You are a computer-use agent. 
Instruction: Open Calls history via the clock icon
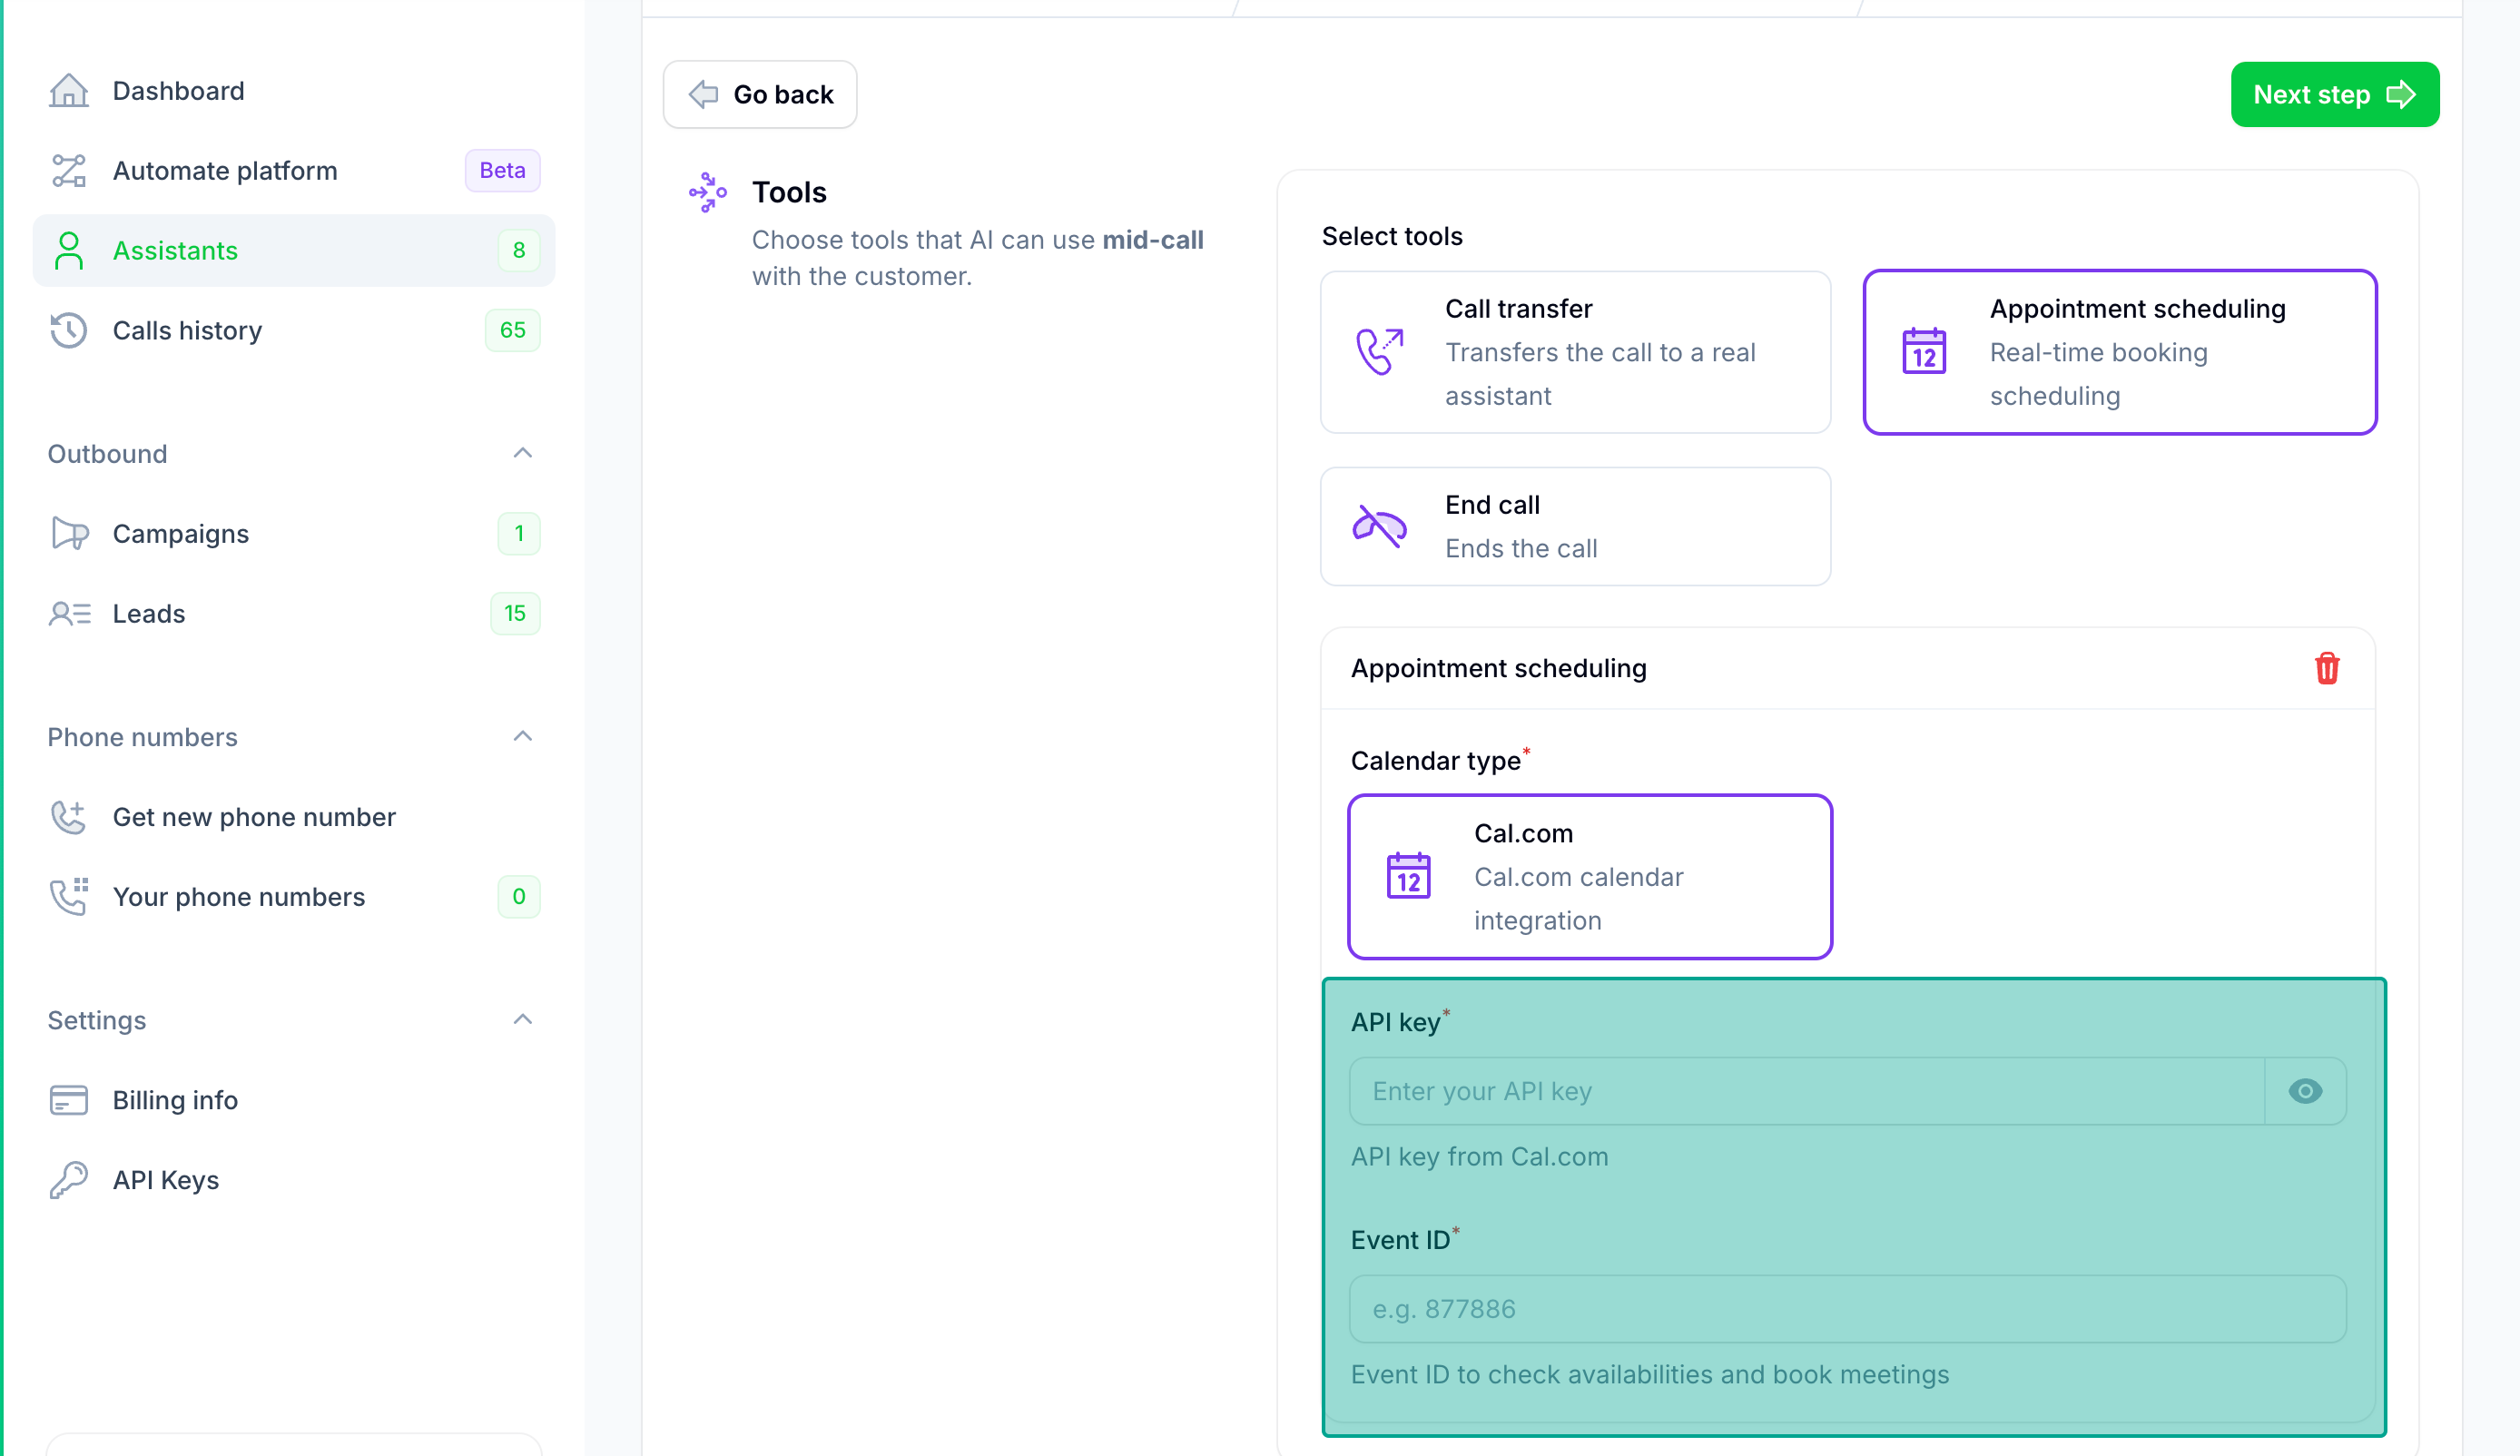(x=69, y=330)
